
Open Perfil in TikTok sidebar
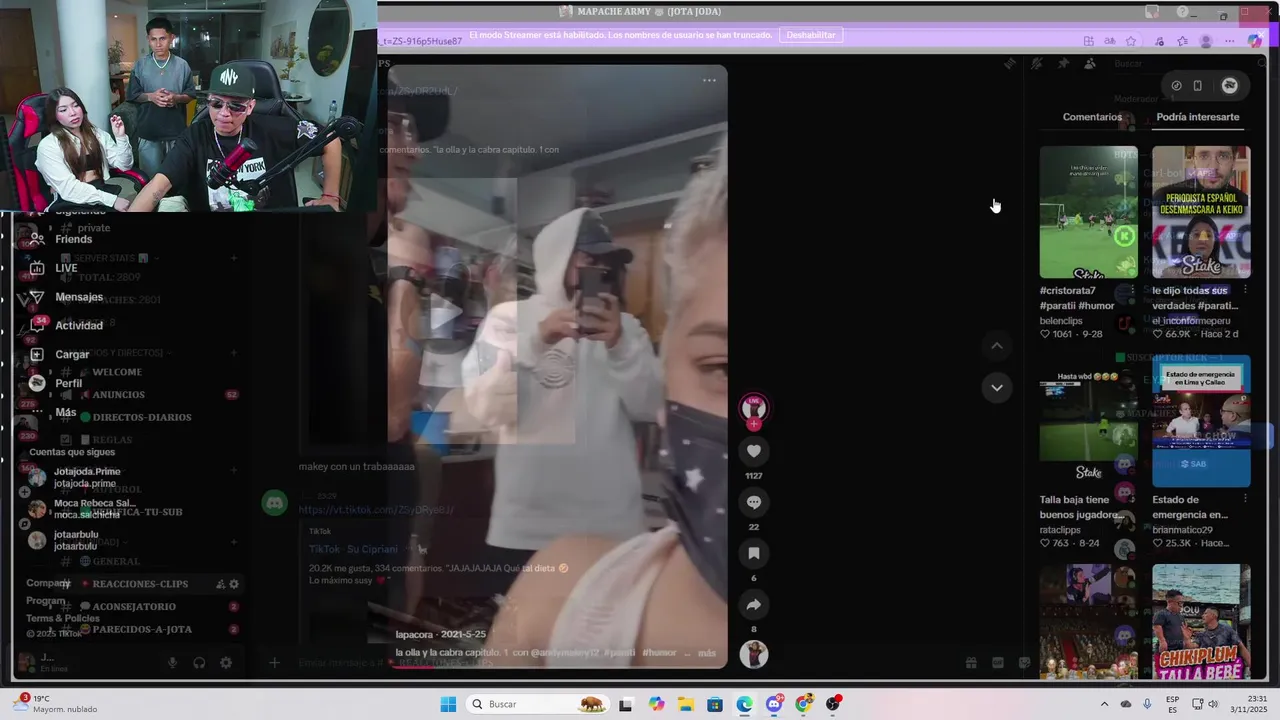56,383
